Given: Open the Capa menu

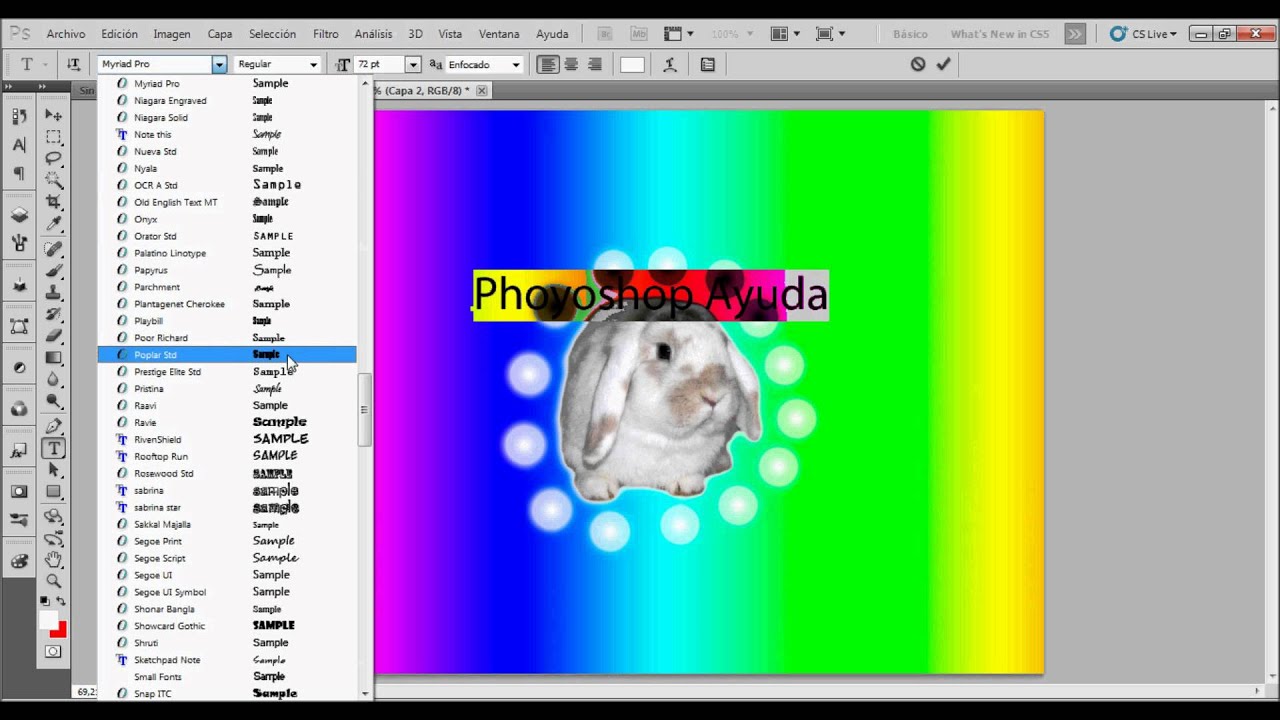Looking at the screenshot, I should tap(220, 34).
